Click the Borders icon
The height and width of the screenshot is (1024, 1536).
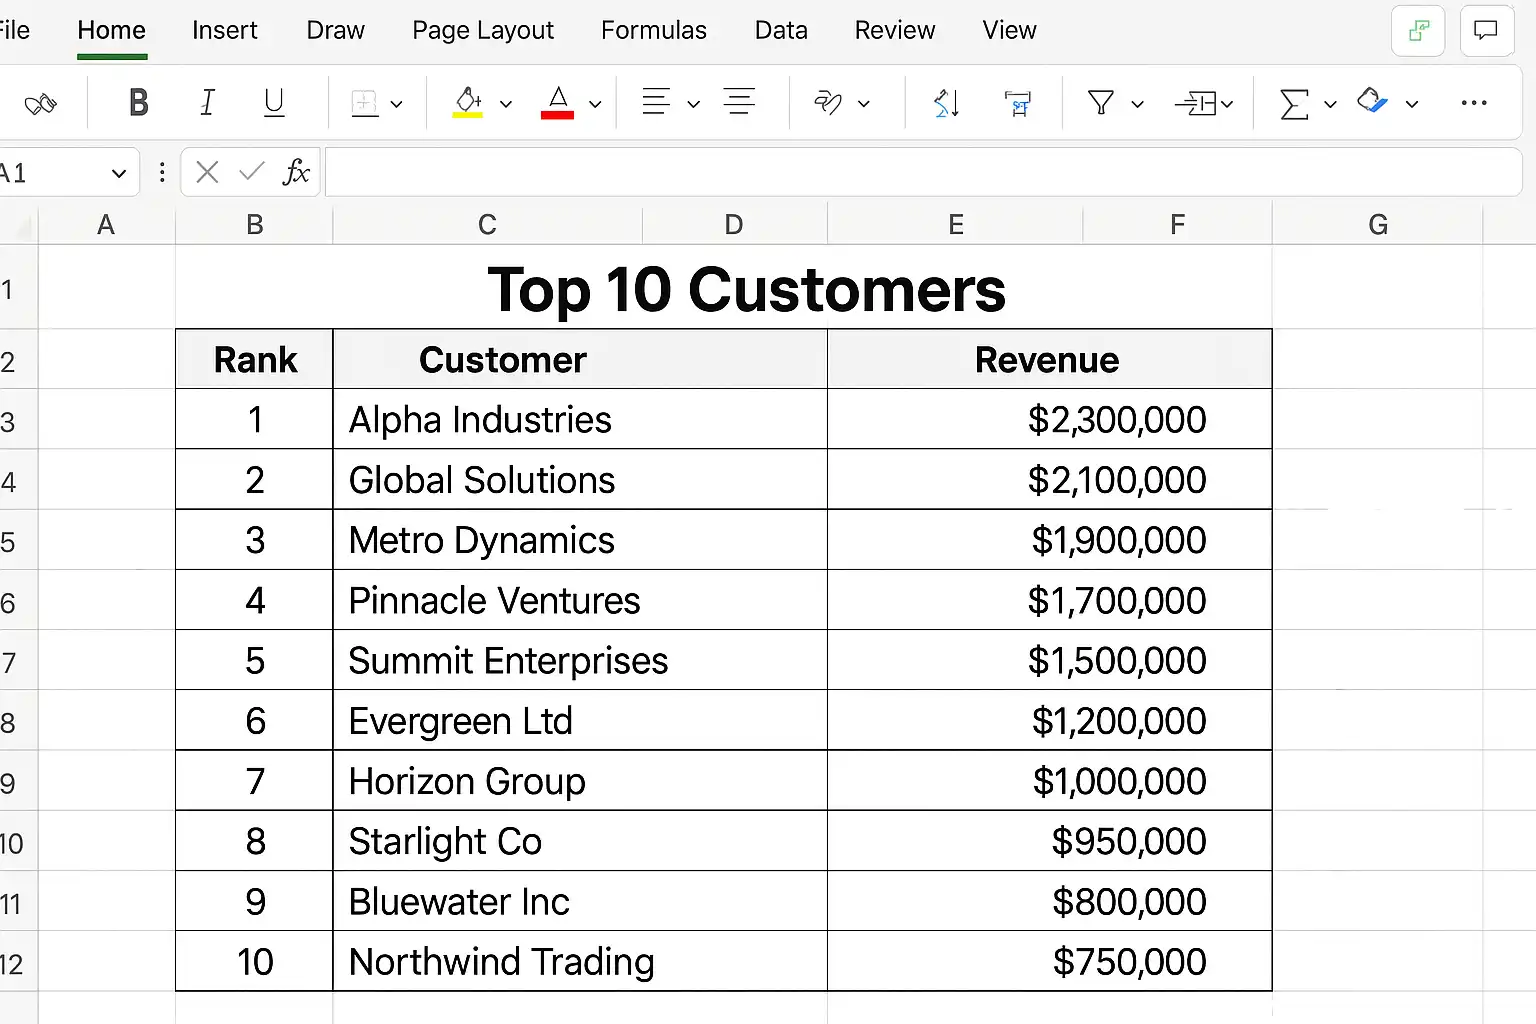point(365,103)
